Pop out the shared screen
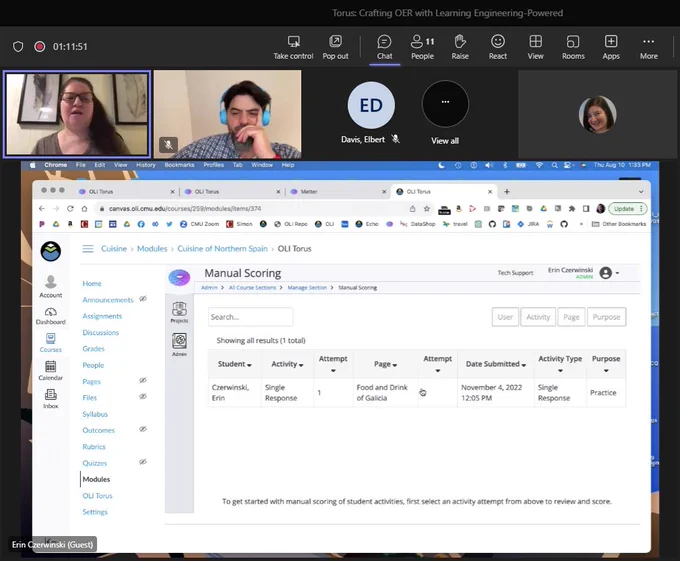This screenshot has width=680, height=561. pos(335,47)
